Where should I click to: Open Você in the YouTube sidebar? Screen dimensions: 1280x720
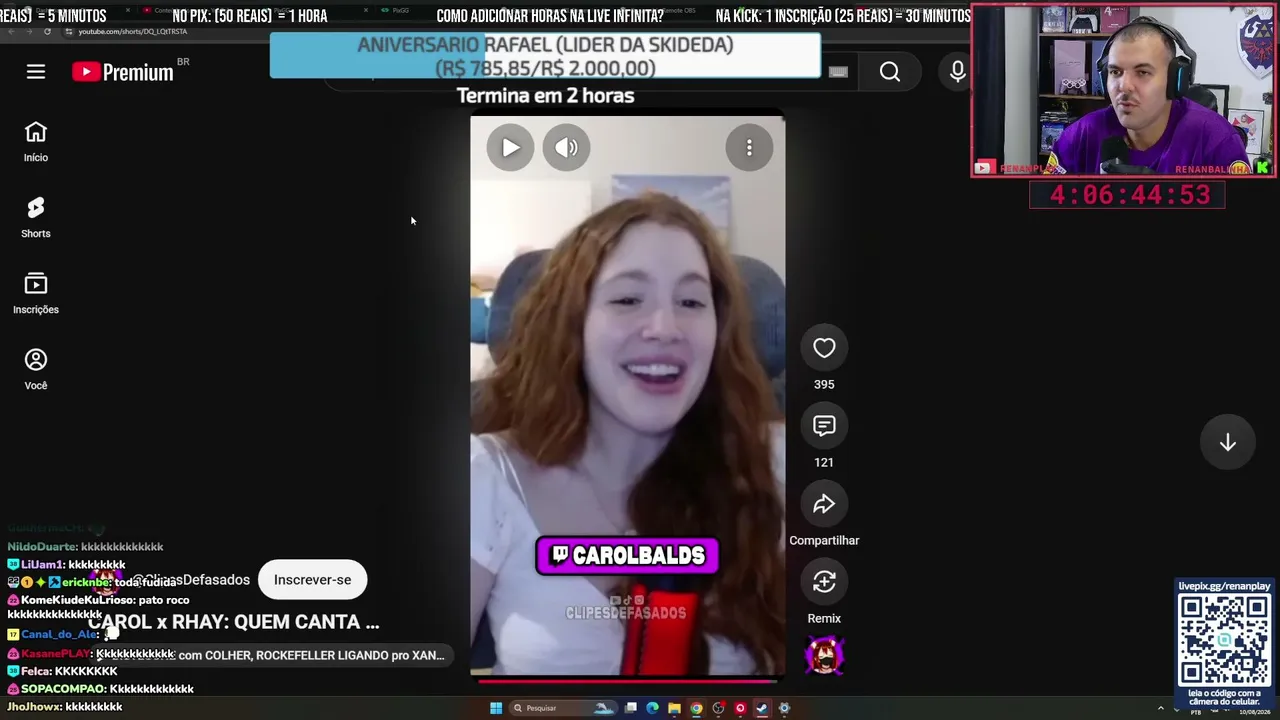click(x=36, y=370)
